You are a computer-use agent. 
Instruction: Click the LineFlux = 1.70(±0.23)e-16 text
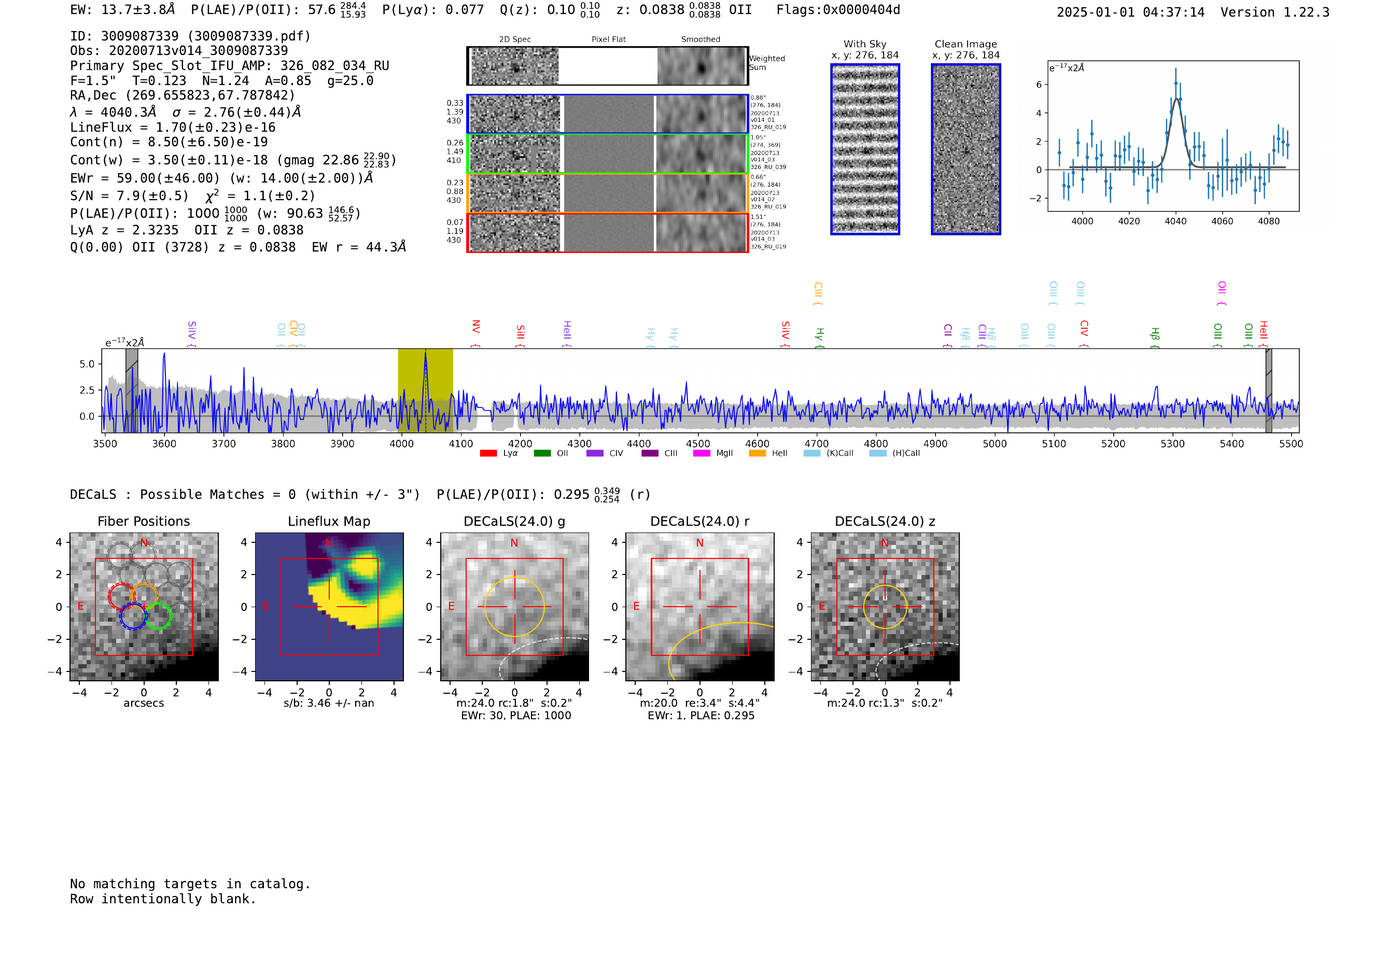[173, 127]
